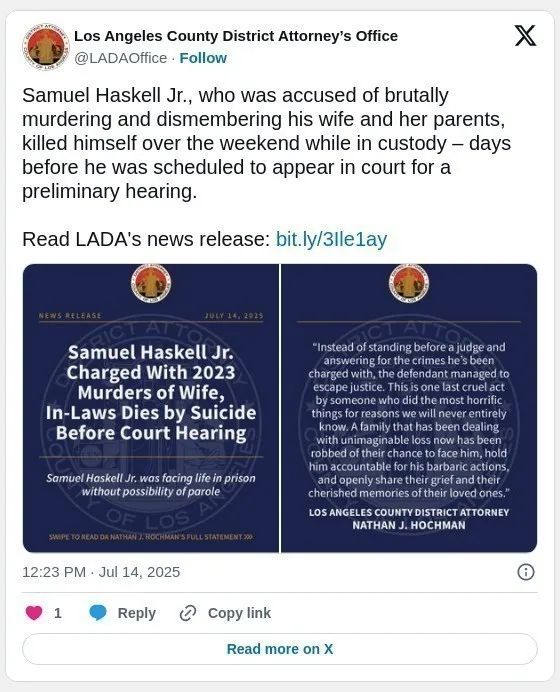
Task: Open the Los Angeles County District Attorney's Office name
Action: click(236, 36)
